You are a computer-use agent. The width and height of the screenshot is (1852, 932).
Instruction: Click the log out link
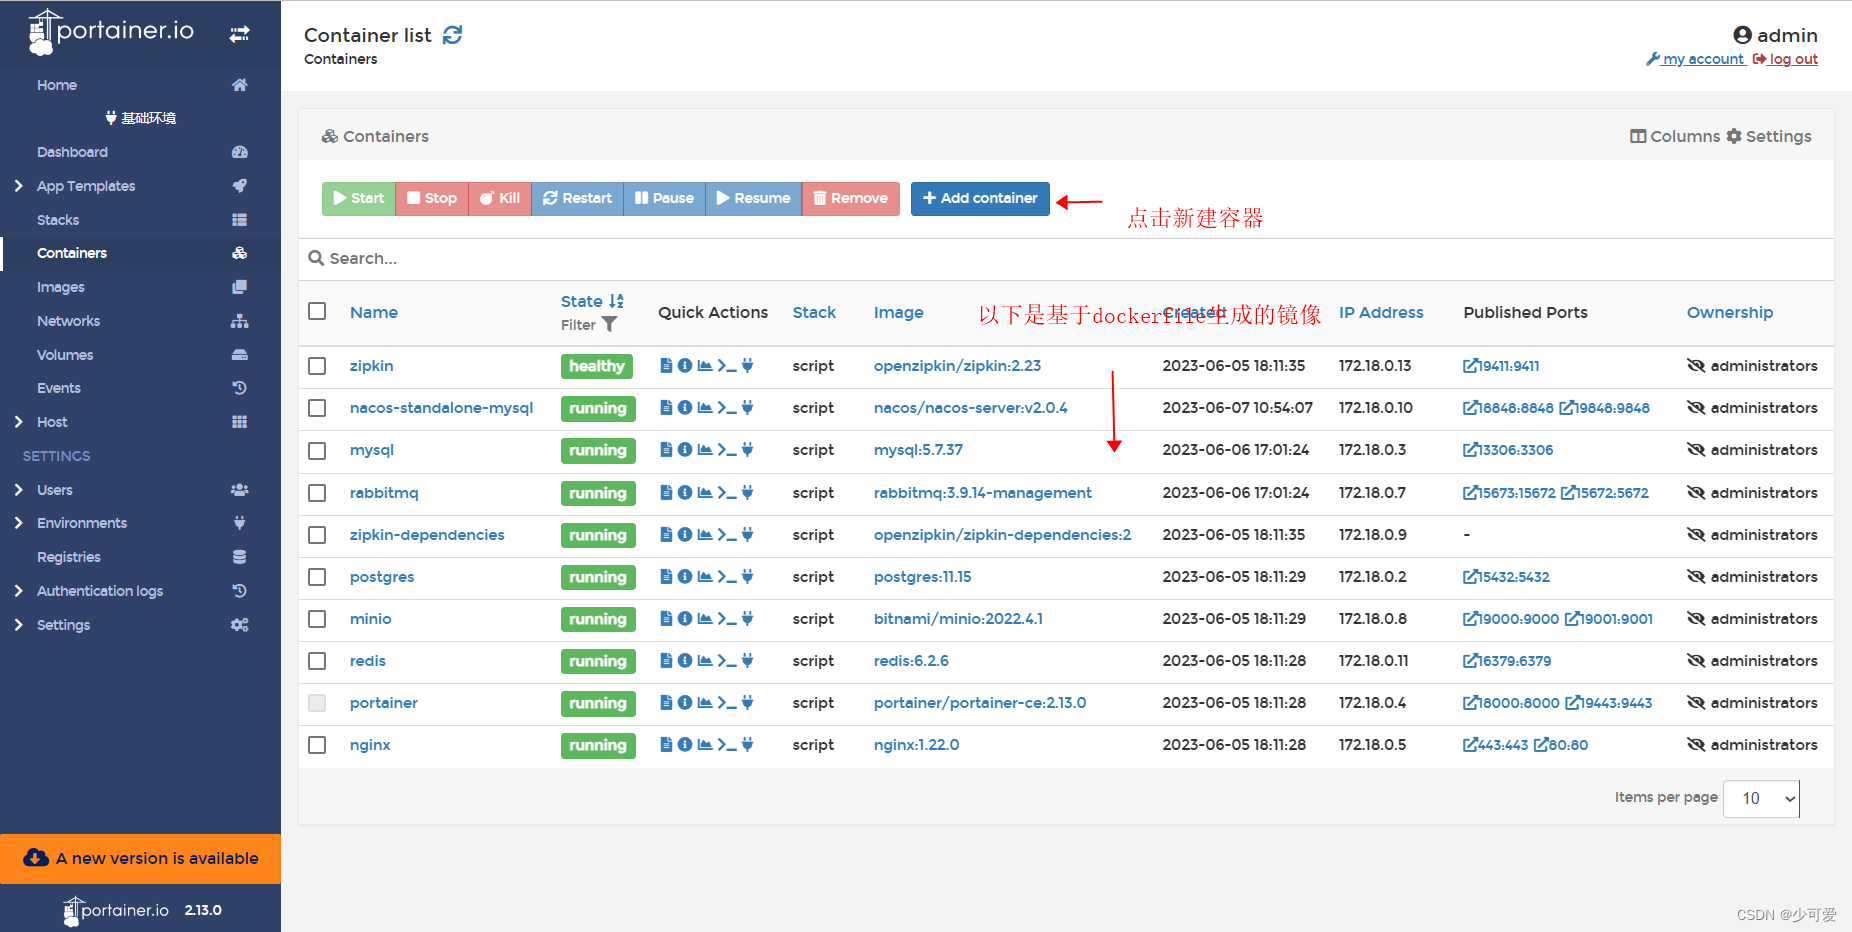pyautogui.click(x=1793, y=58)
